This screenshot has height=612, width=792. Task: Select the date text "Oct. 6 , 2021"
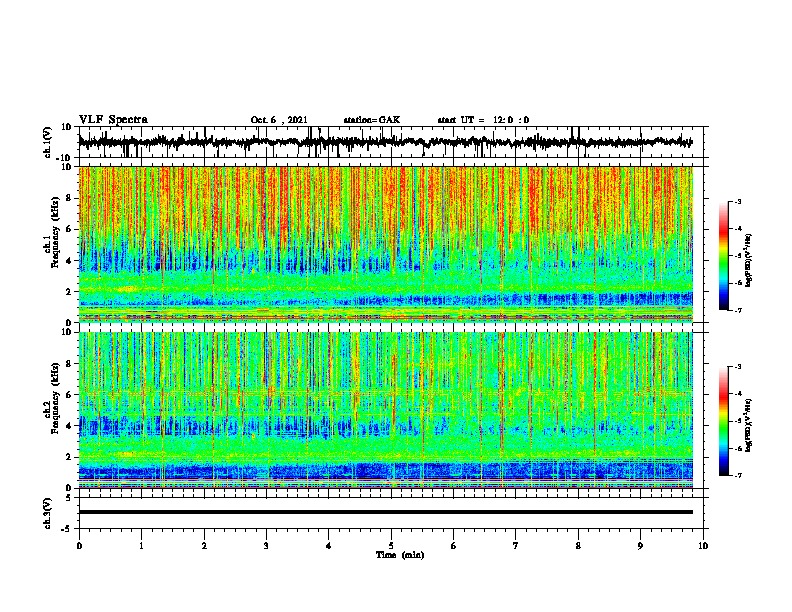click(x=279, y=120)
